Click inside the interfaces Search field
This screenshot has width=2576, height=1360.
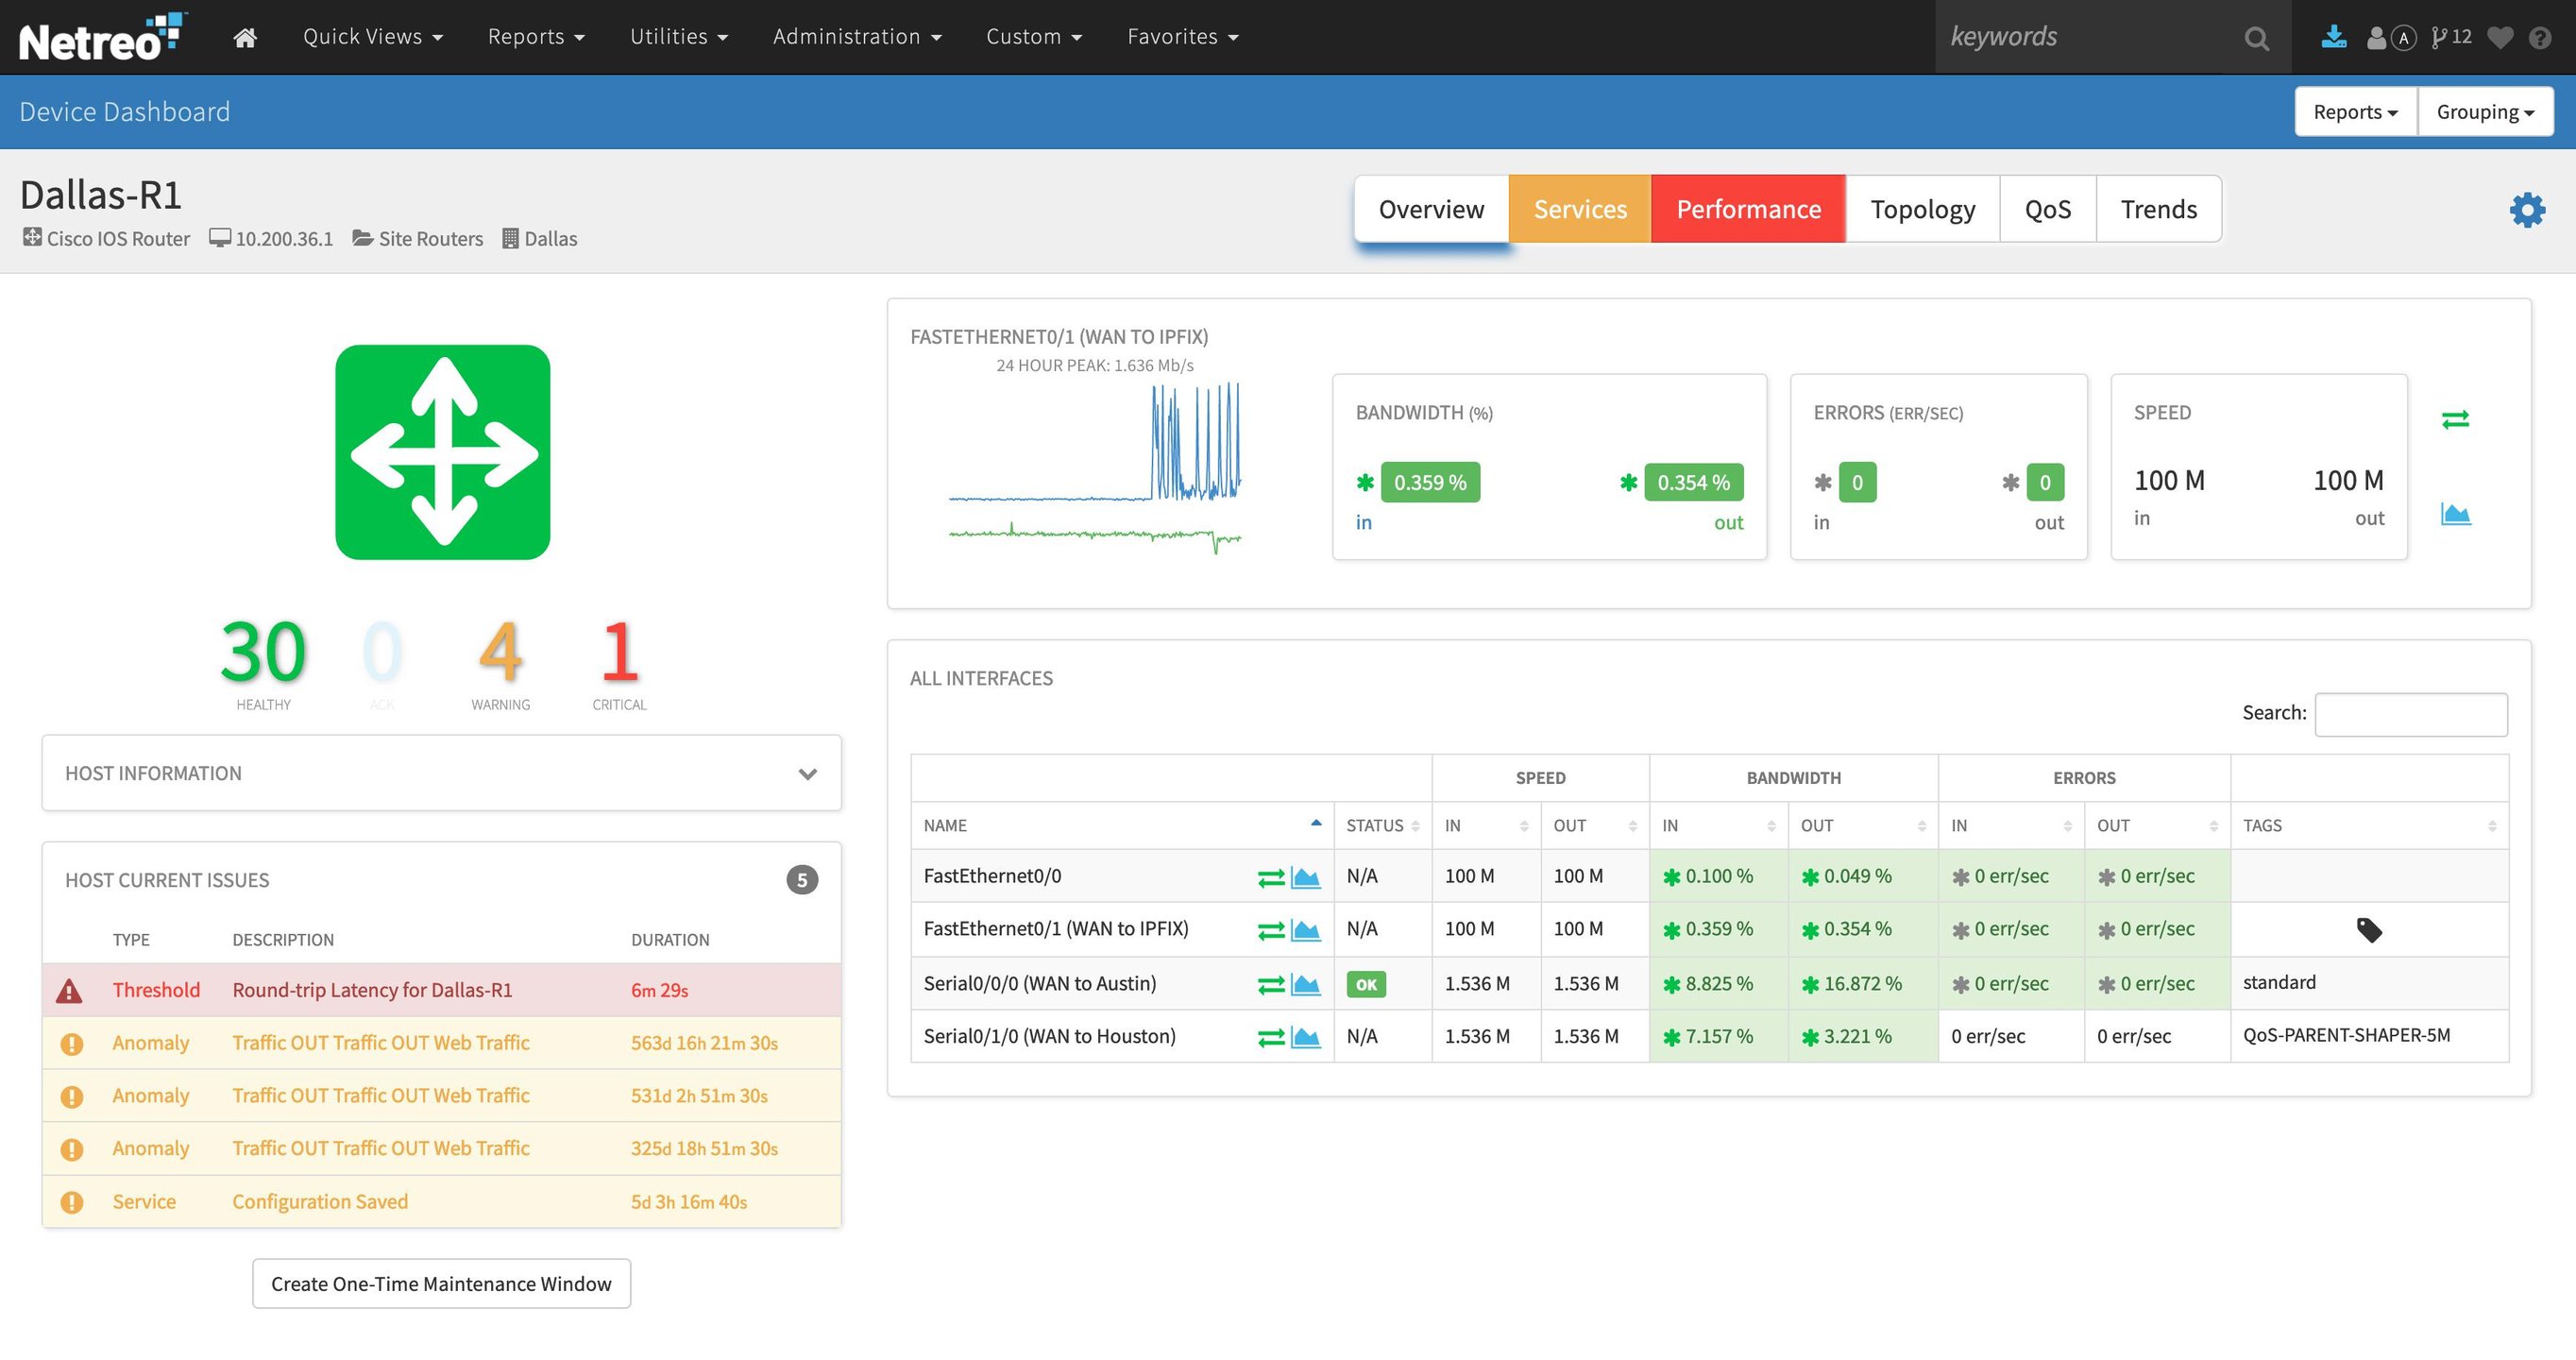2411,713
